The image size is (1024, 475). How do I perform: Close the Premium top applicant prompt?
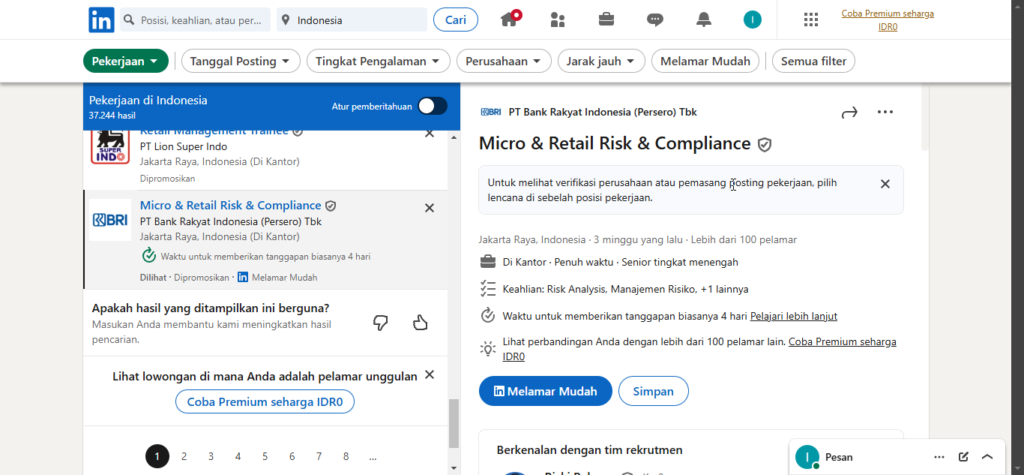(x=429, y=374)
